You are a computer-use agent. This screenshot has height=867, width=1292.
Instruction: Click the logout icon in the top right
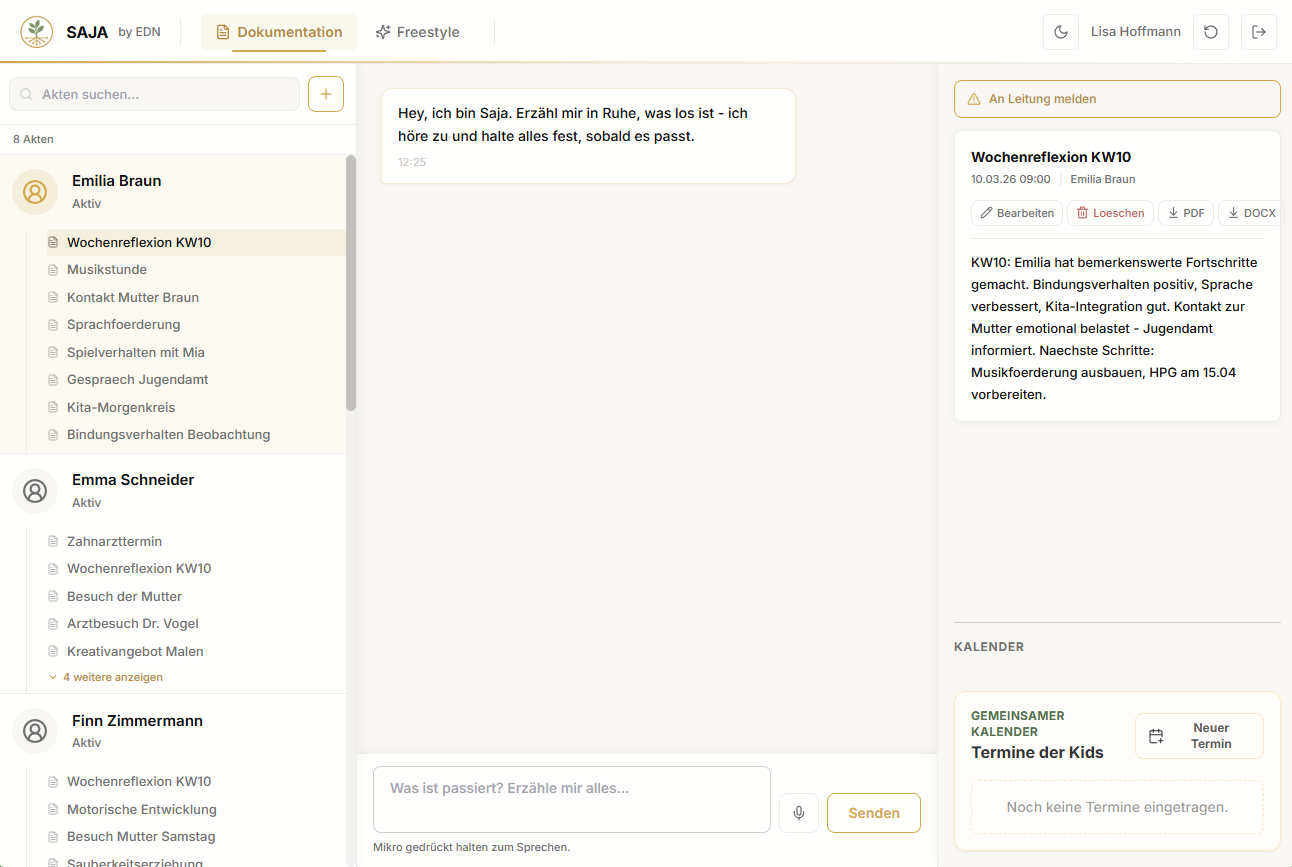pos(1258,32)
